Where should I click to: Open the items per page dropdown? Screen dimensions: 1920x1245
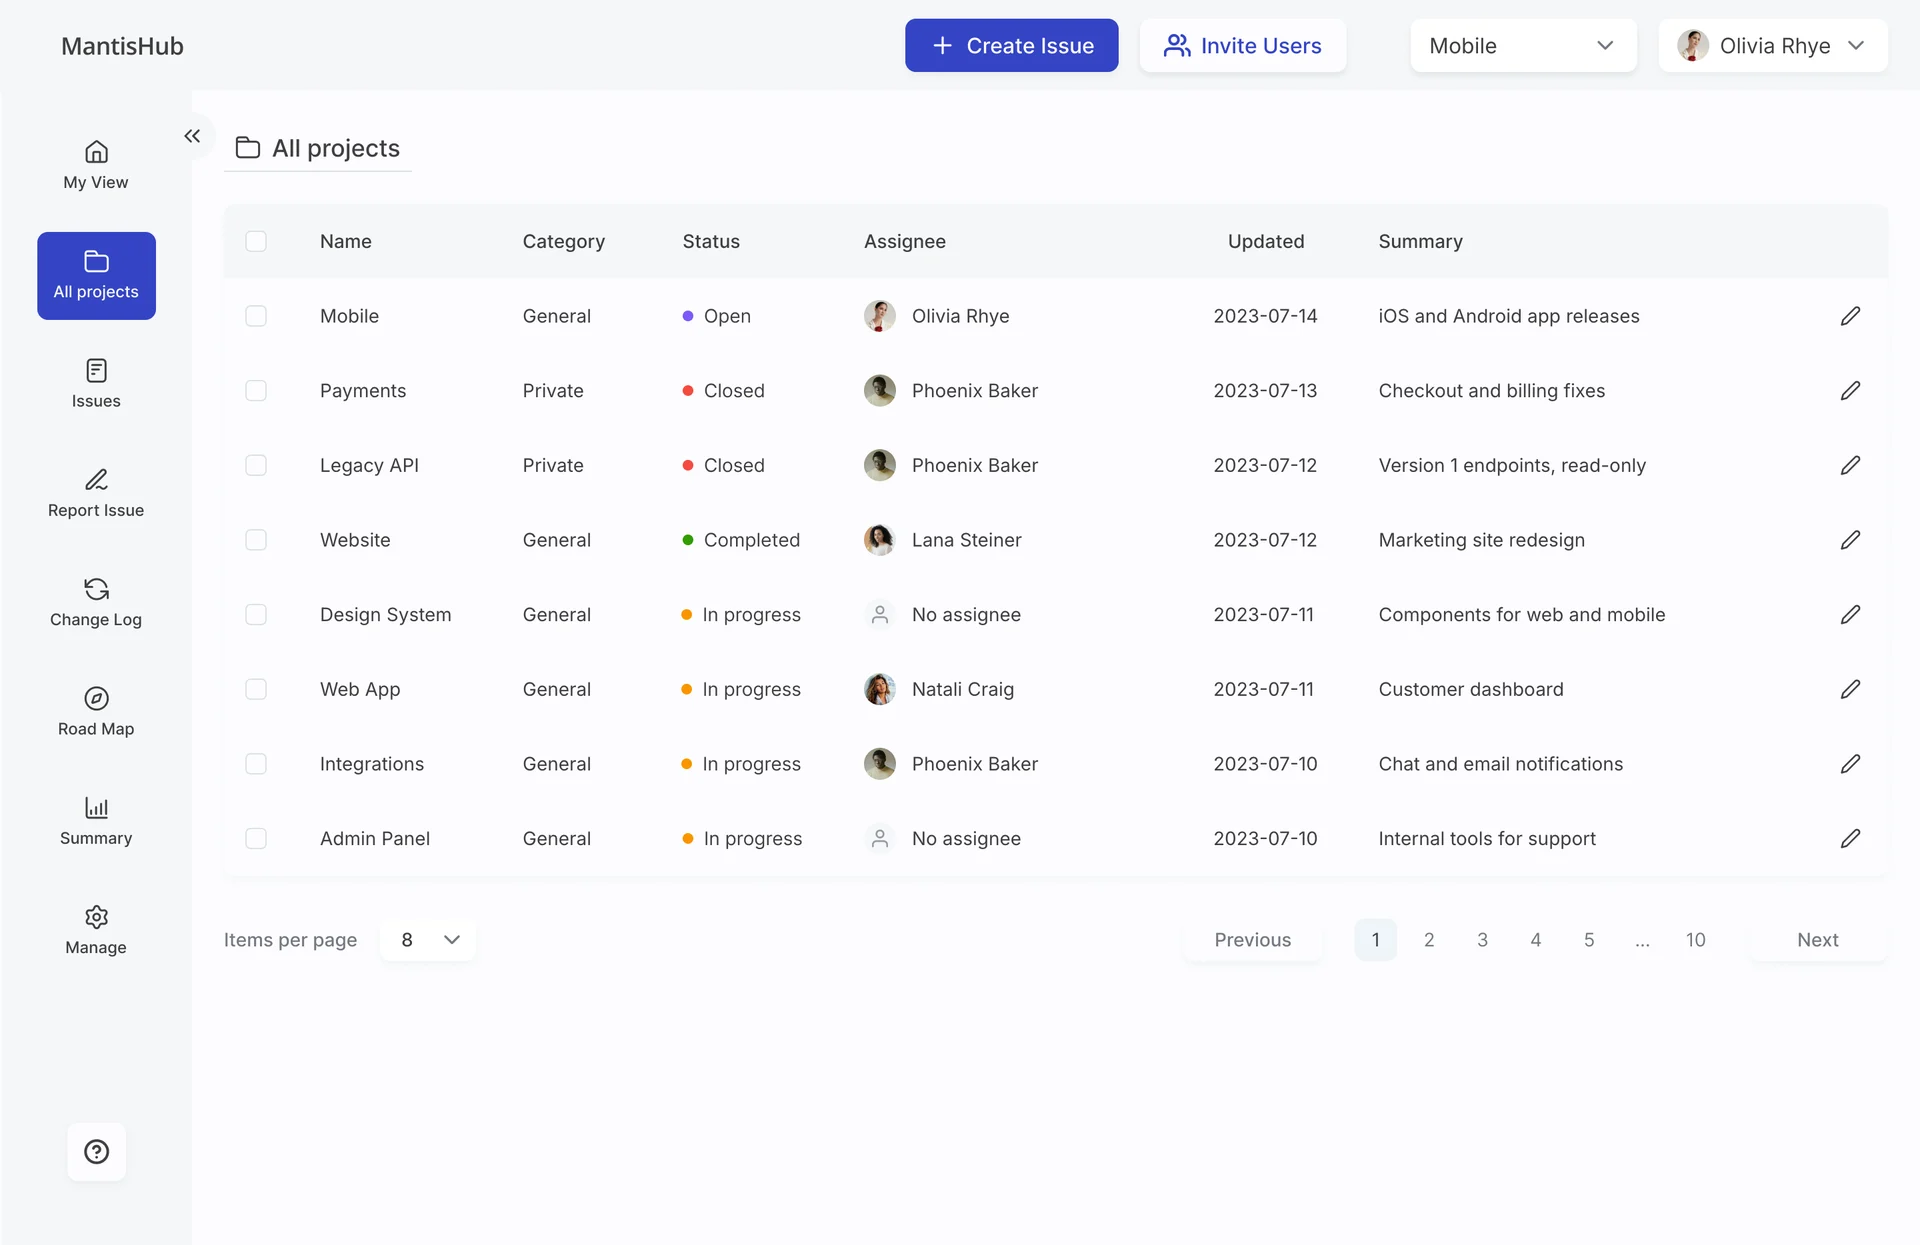(428, 940)
